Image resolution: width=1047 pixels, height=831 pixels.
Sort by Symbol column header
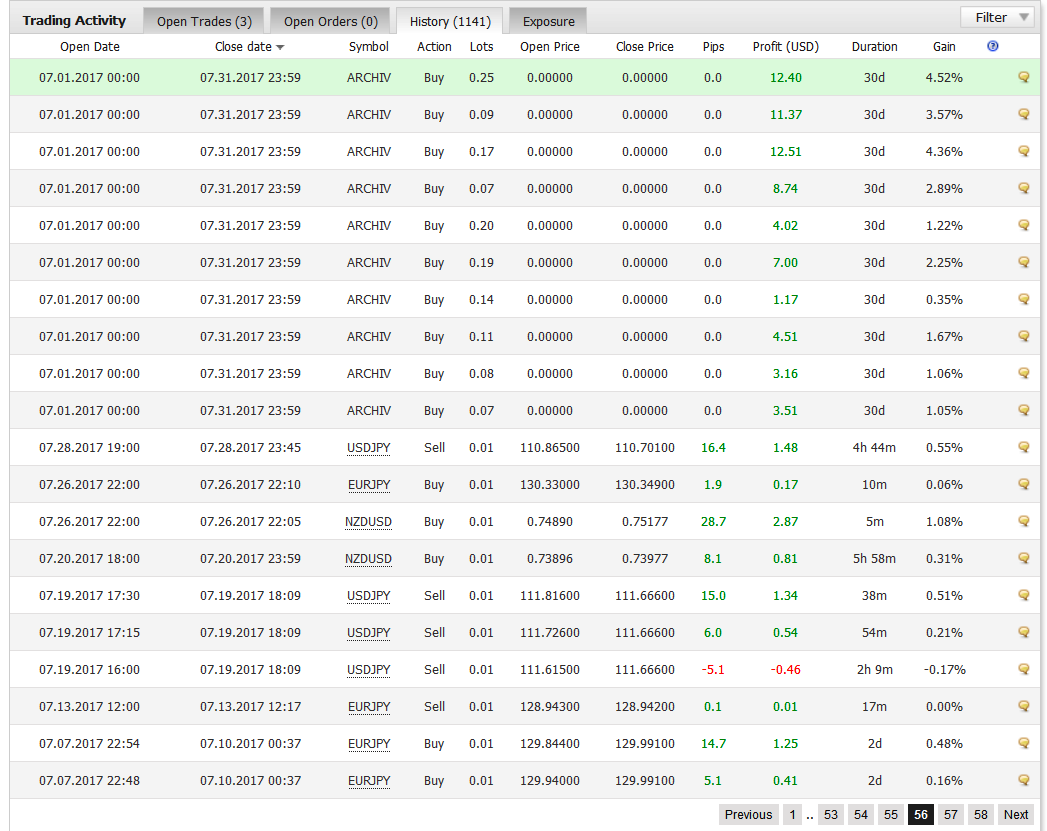pyautogui.click(x=369, y=47)
